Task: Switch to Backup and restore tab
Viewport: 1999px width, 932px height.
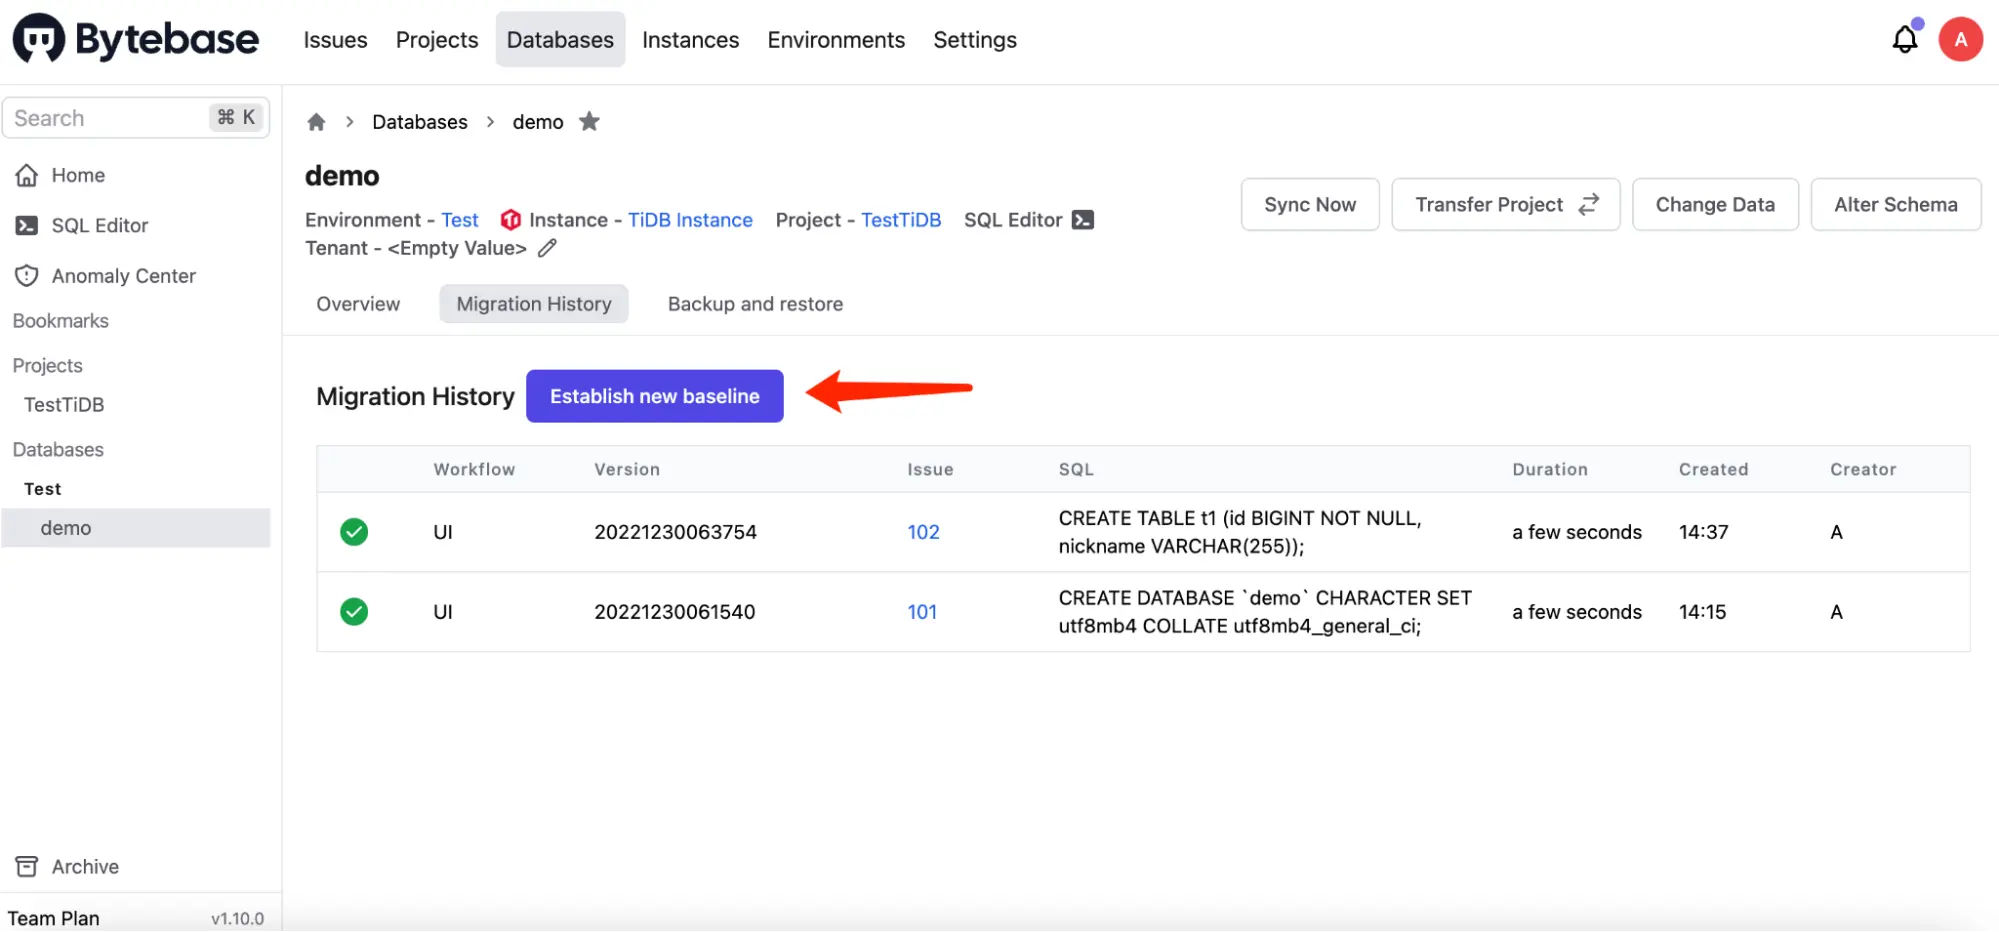Action: coord(755,304)
